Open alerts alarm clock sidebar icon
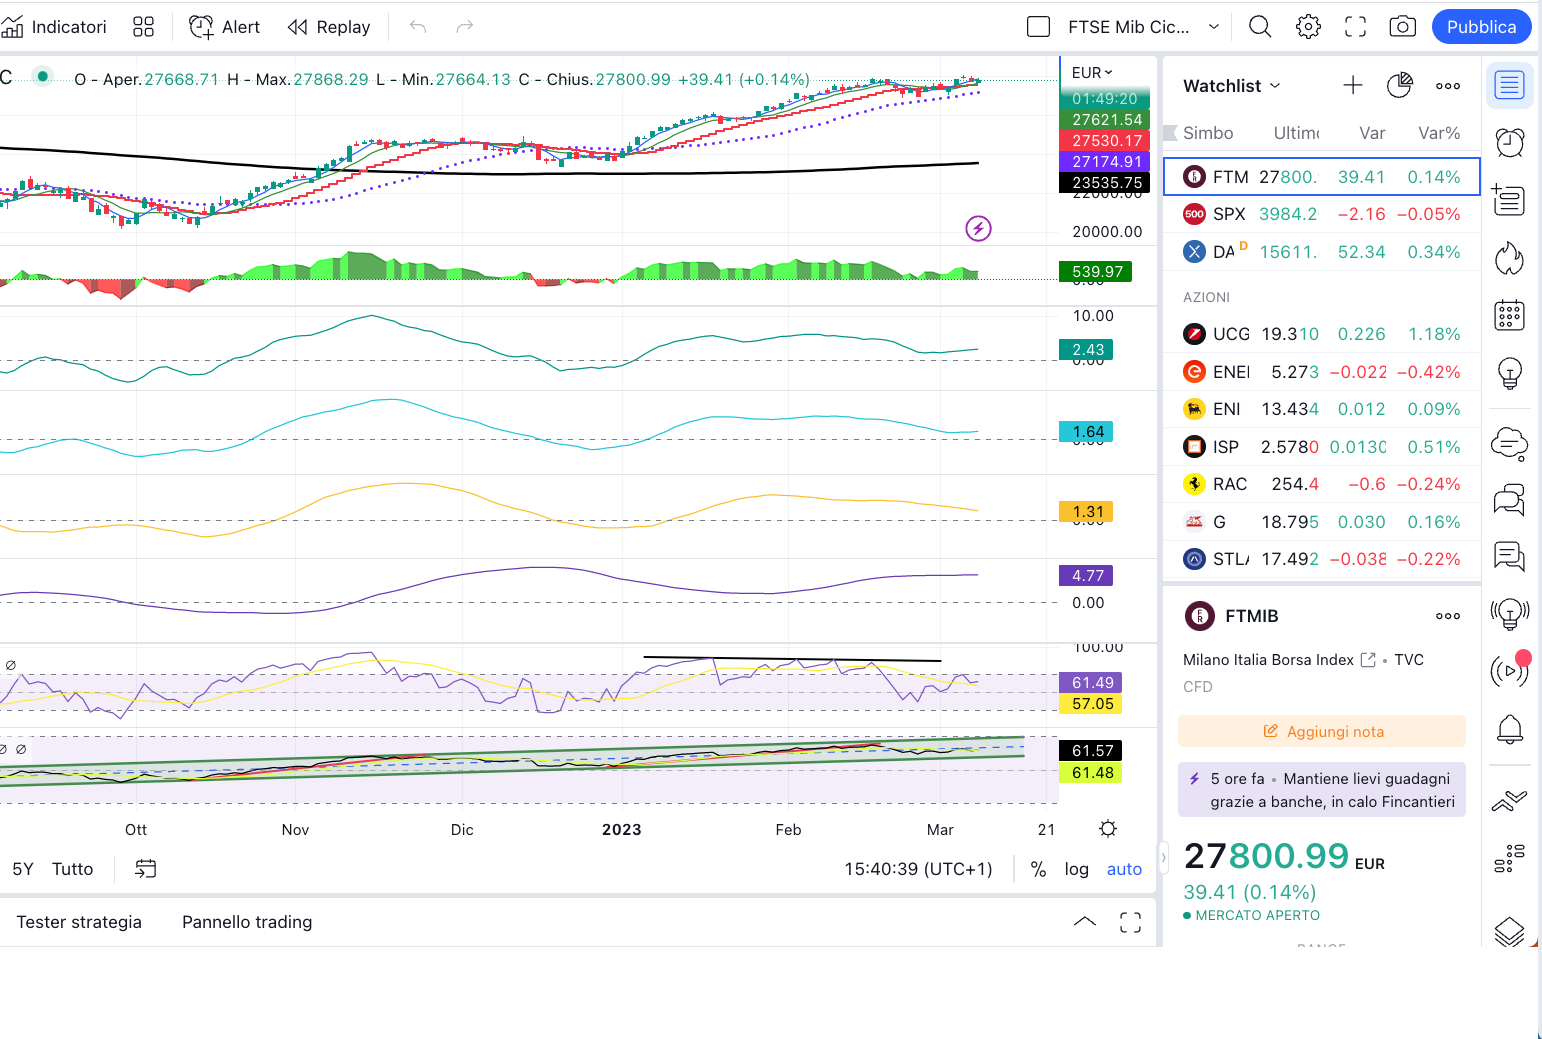The height and width of the screenshot is (1039, 1542). tap(1509, 143)
